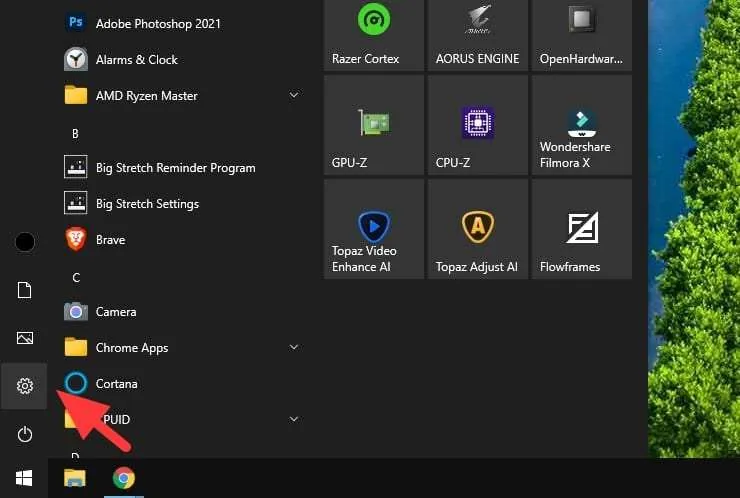Open Topaz Video Enhance AI tile
The width and height of the screenshot is (740, 498).
(374, 229)
